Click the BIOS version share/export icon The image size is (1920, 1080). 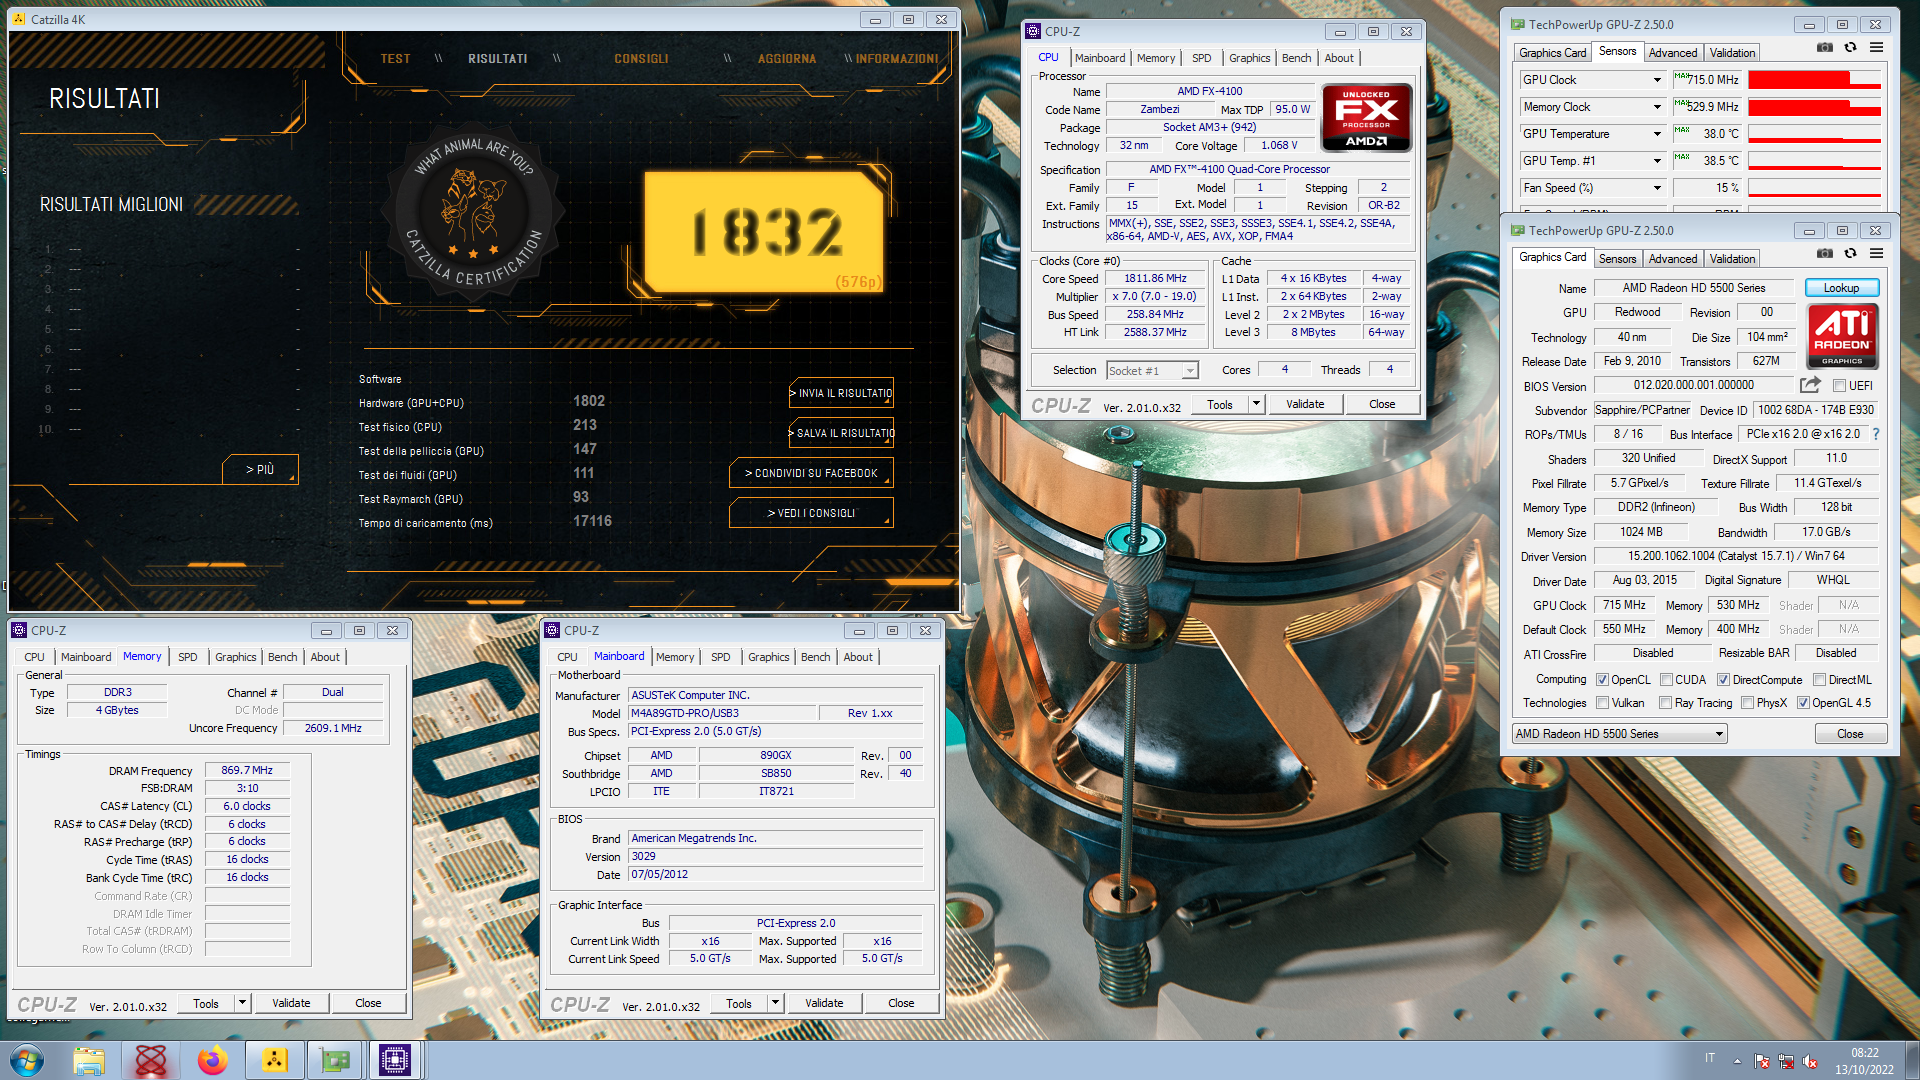point(1810,385)
